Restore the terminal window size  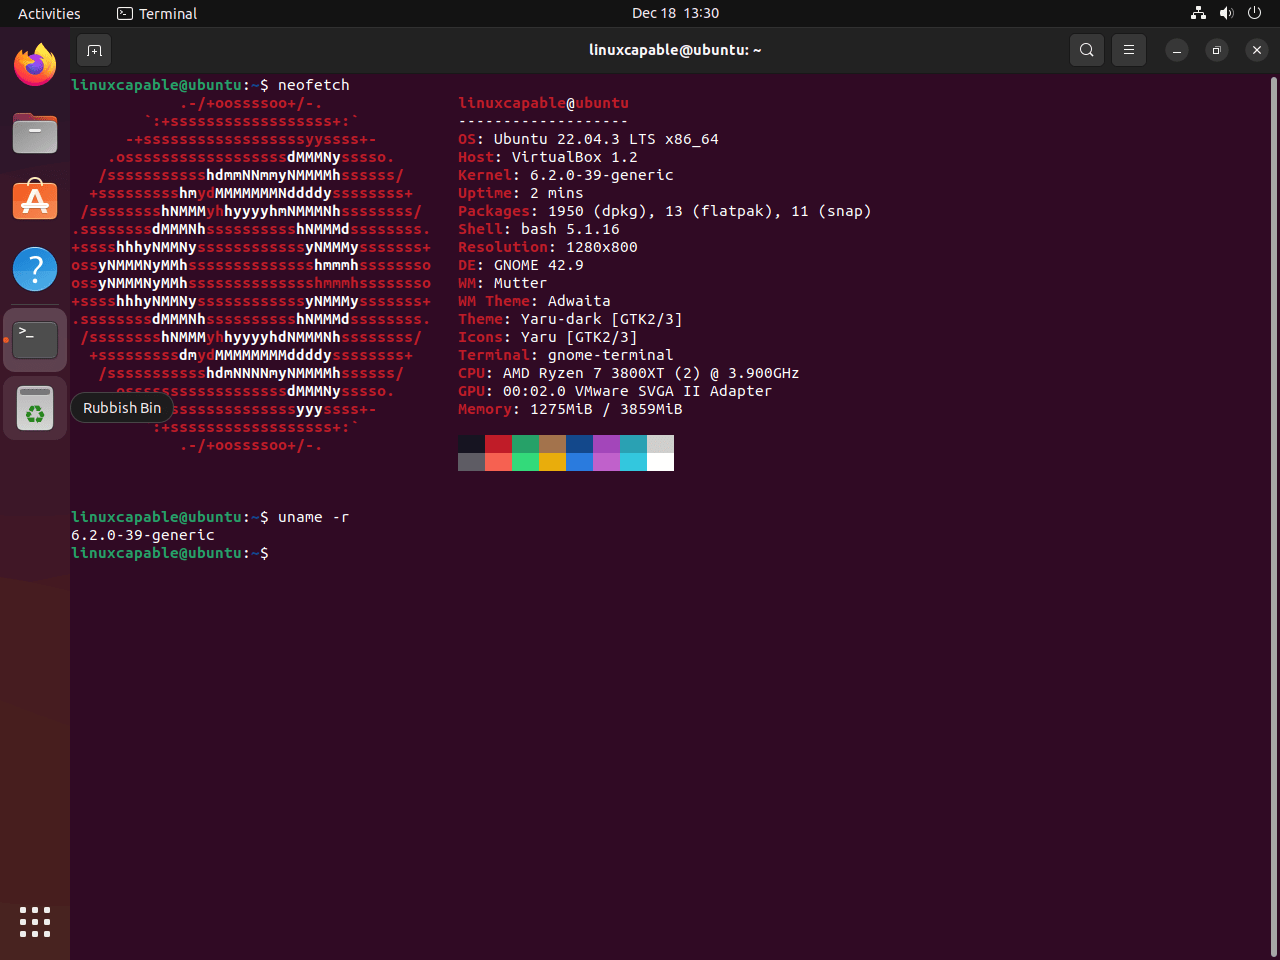click(1217, 50)
